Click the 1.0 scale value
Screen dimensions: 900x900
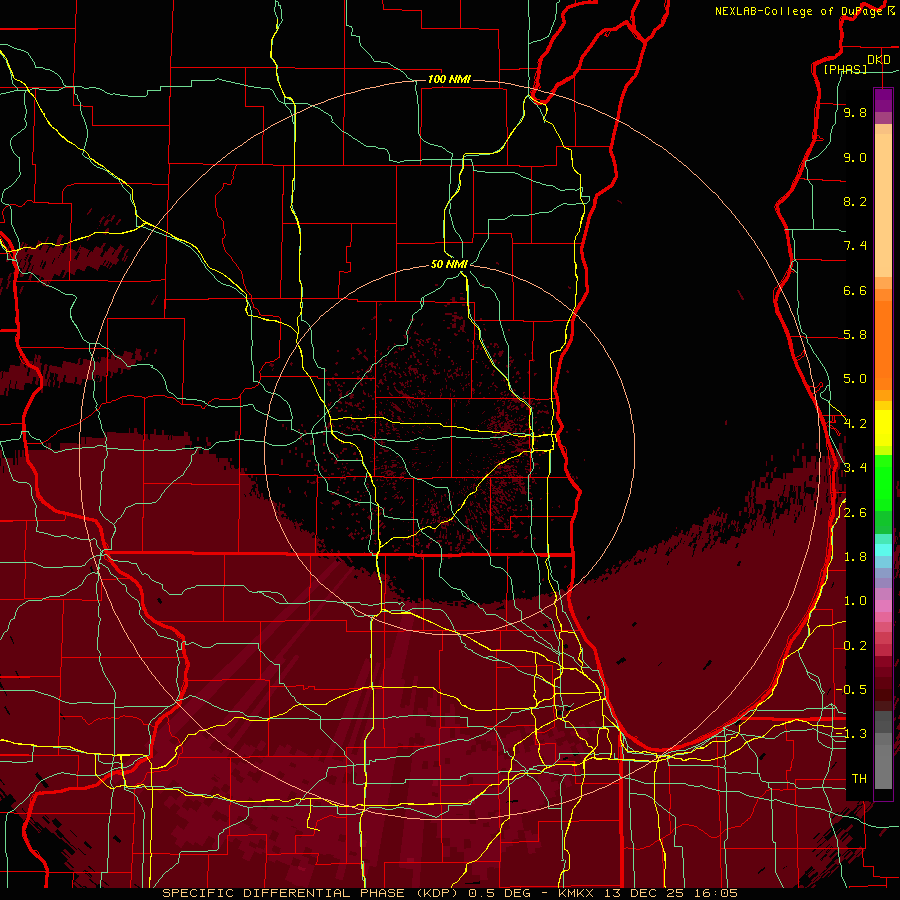855,601
